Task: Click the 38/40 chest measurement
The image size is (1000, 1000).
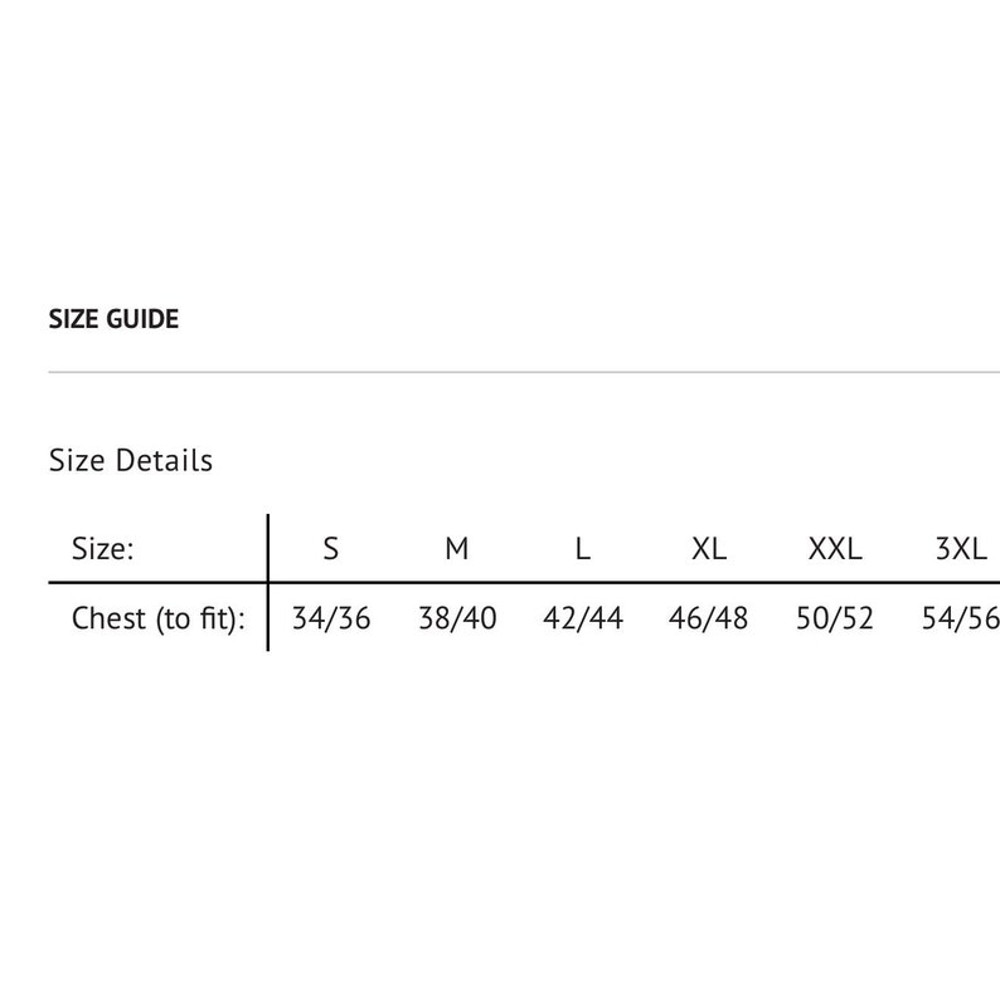Action: [x=457, y=619]
